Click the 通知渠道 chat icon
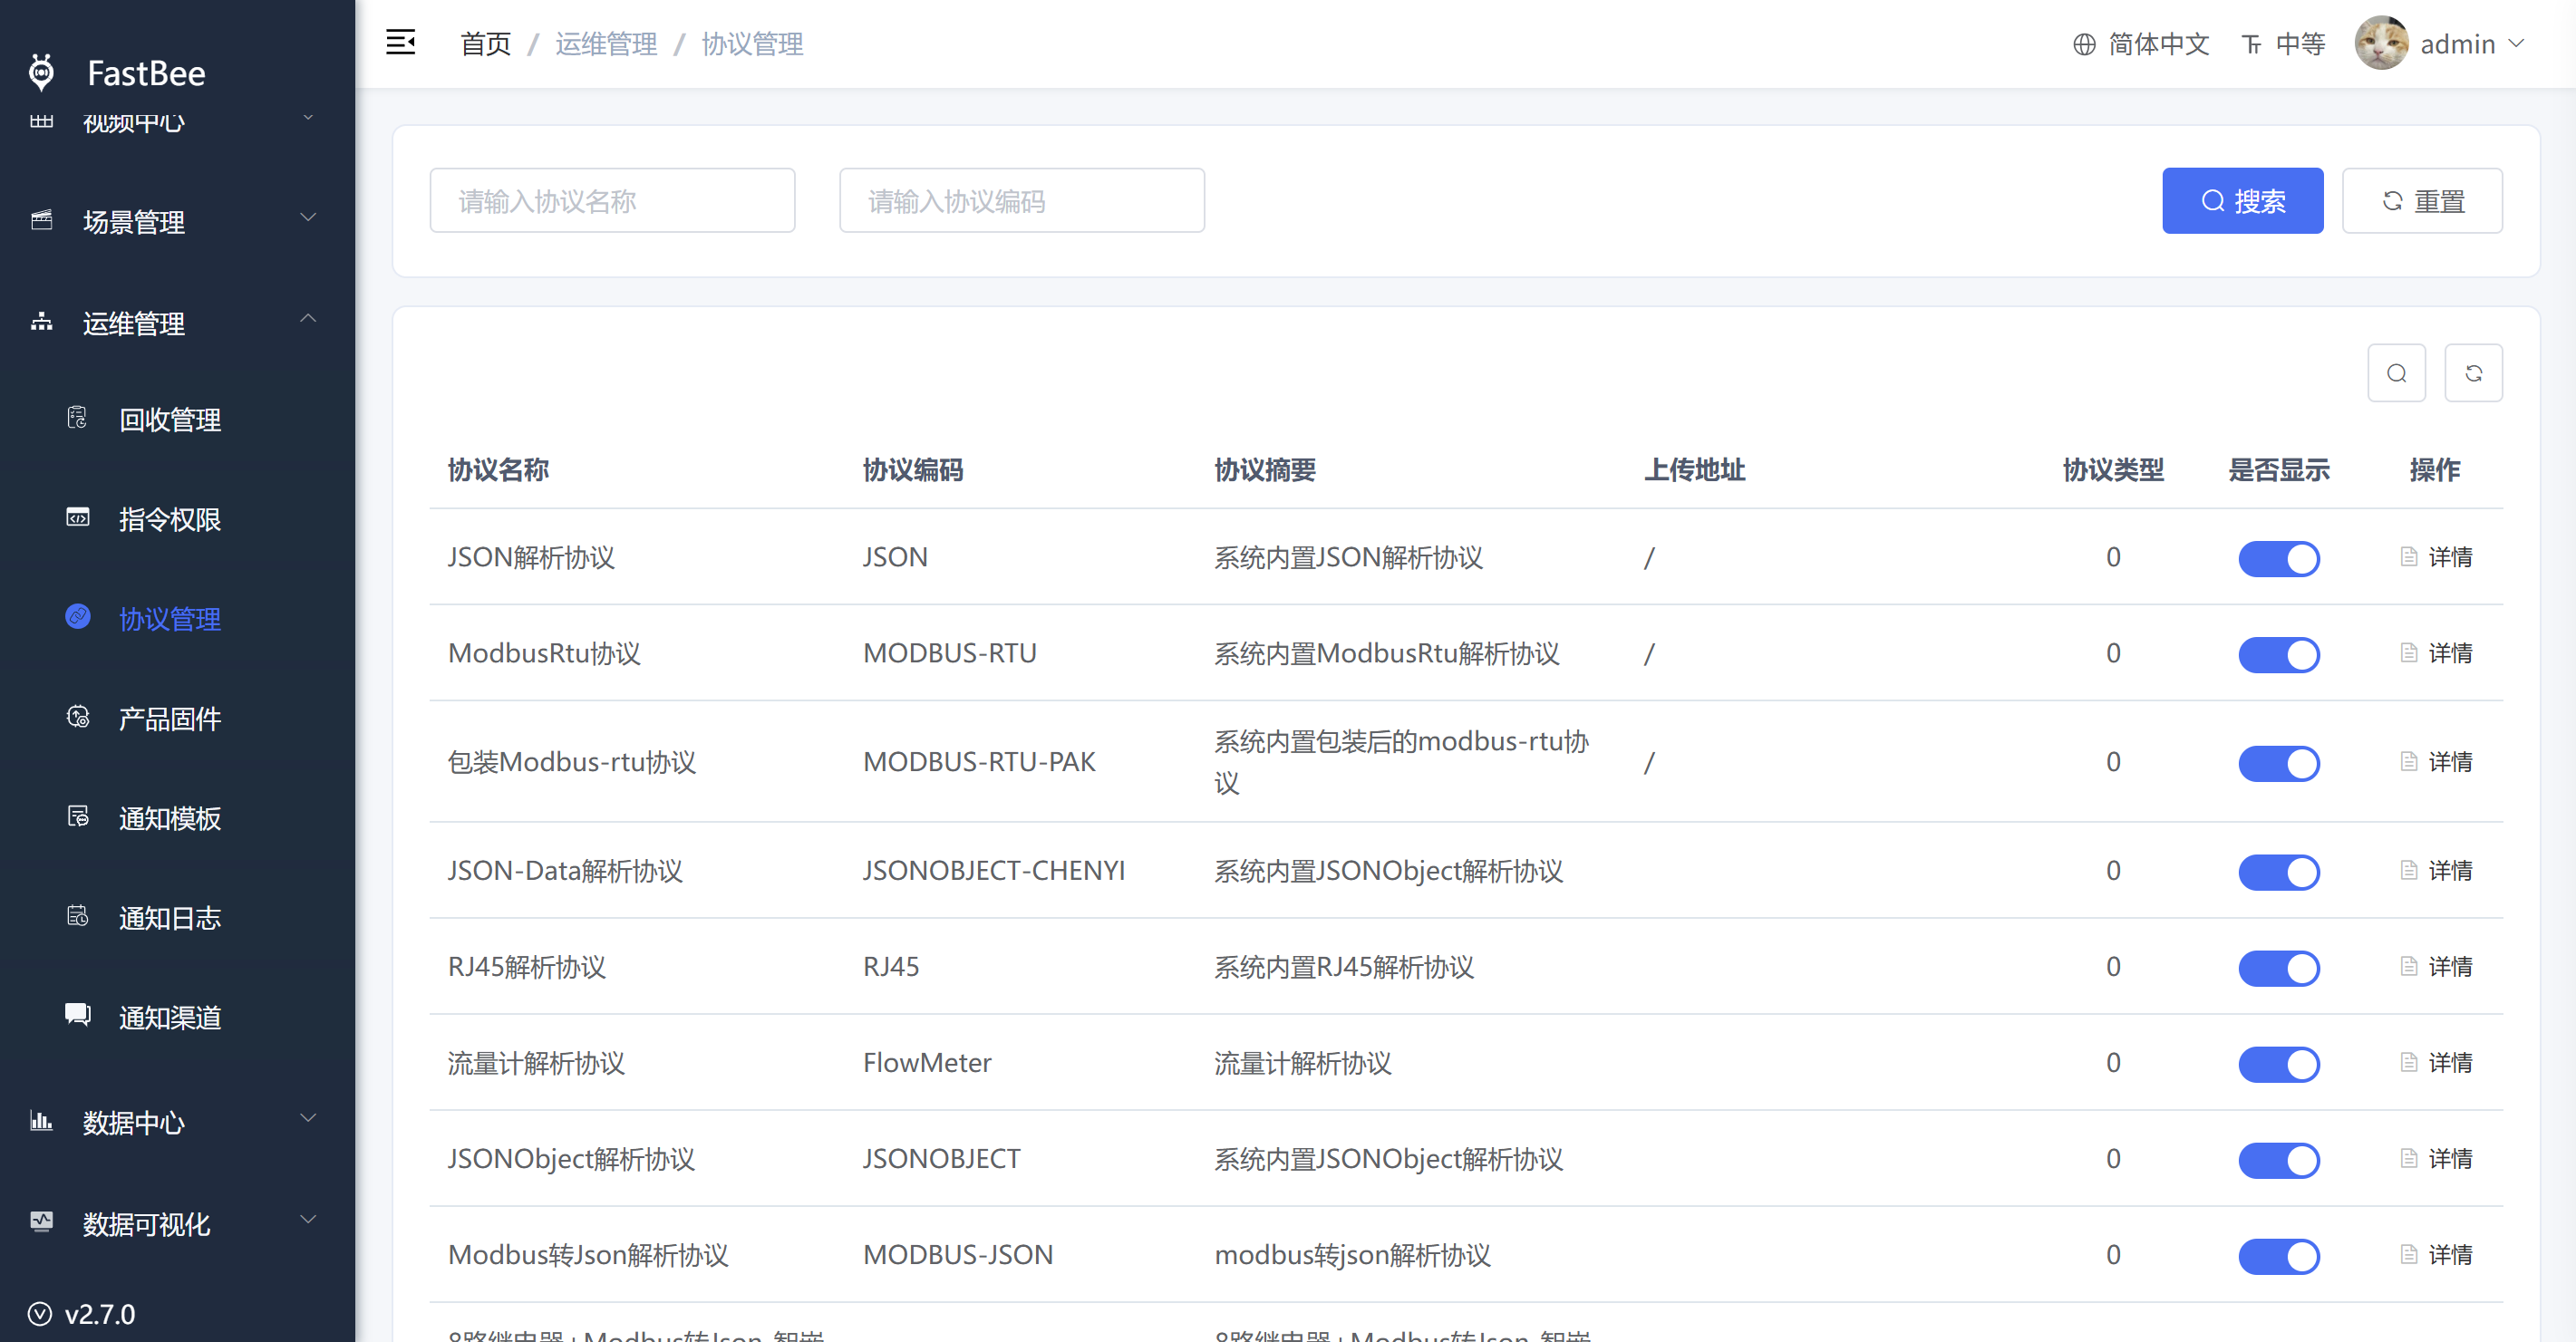The image size is (2576, 1342). pyautogui.click(x=77, y=1015)
